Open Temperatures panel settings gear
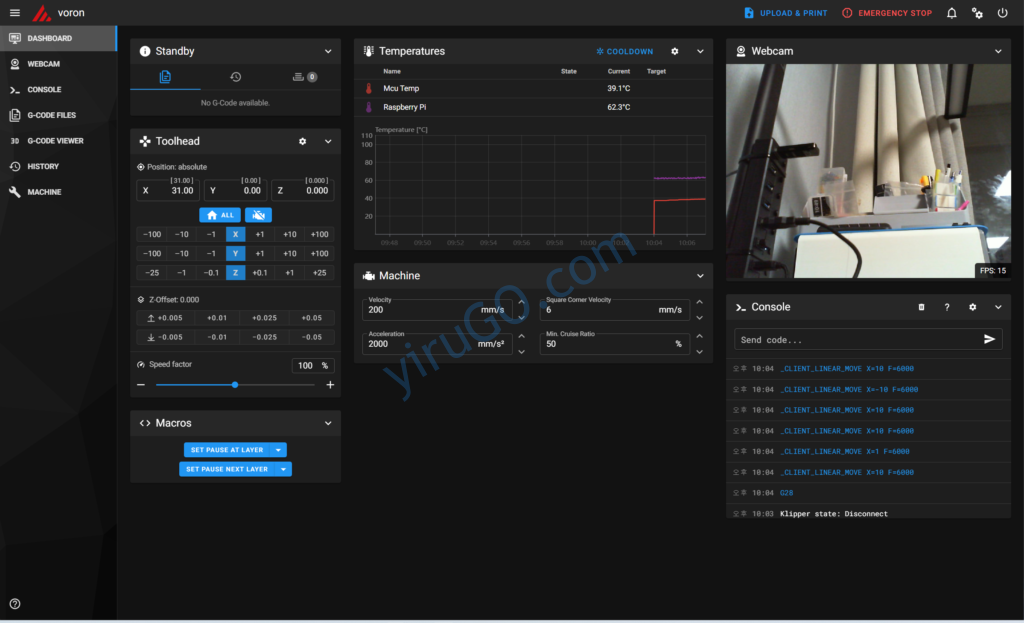This screenshot has width=1024, height=623. (674, 51)
